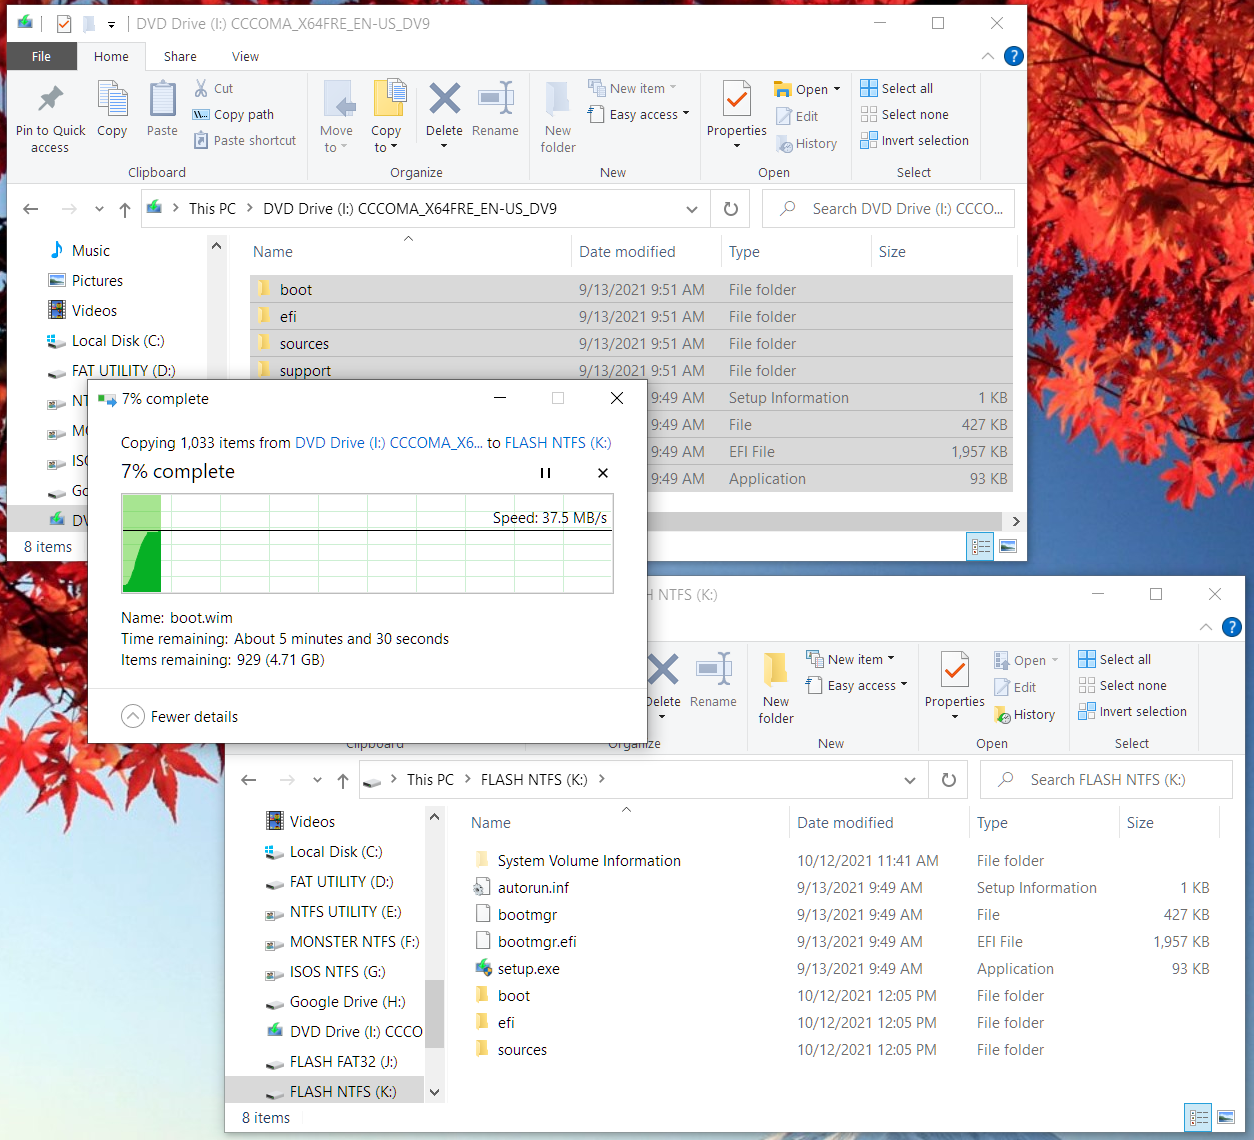Image resolution: width=1254 pixels, height=1140 pixels.
Task: Click History in DVD Drive window ribbon
Action: tap(806, 143)
